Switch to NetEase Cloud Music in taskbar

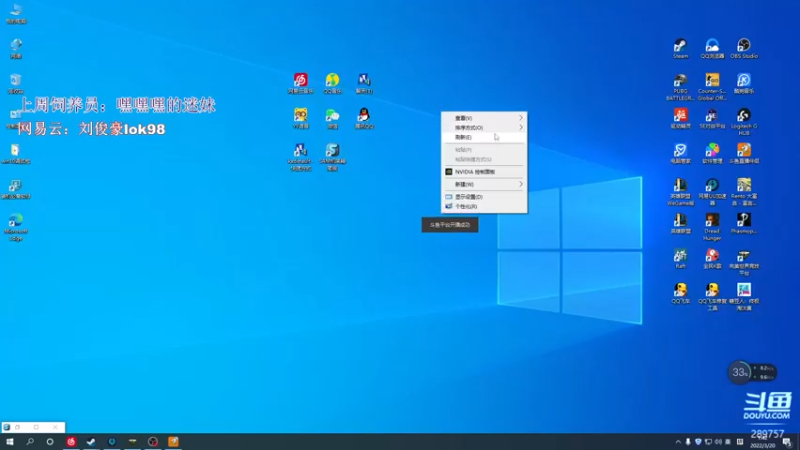click(71, 442)
